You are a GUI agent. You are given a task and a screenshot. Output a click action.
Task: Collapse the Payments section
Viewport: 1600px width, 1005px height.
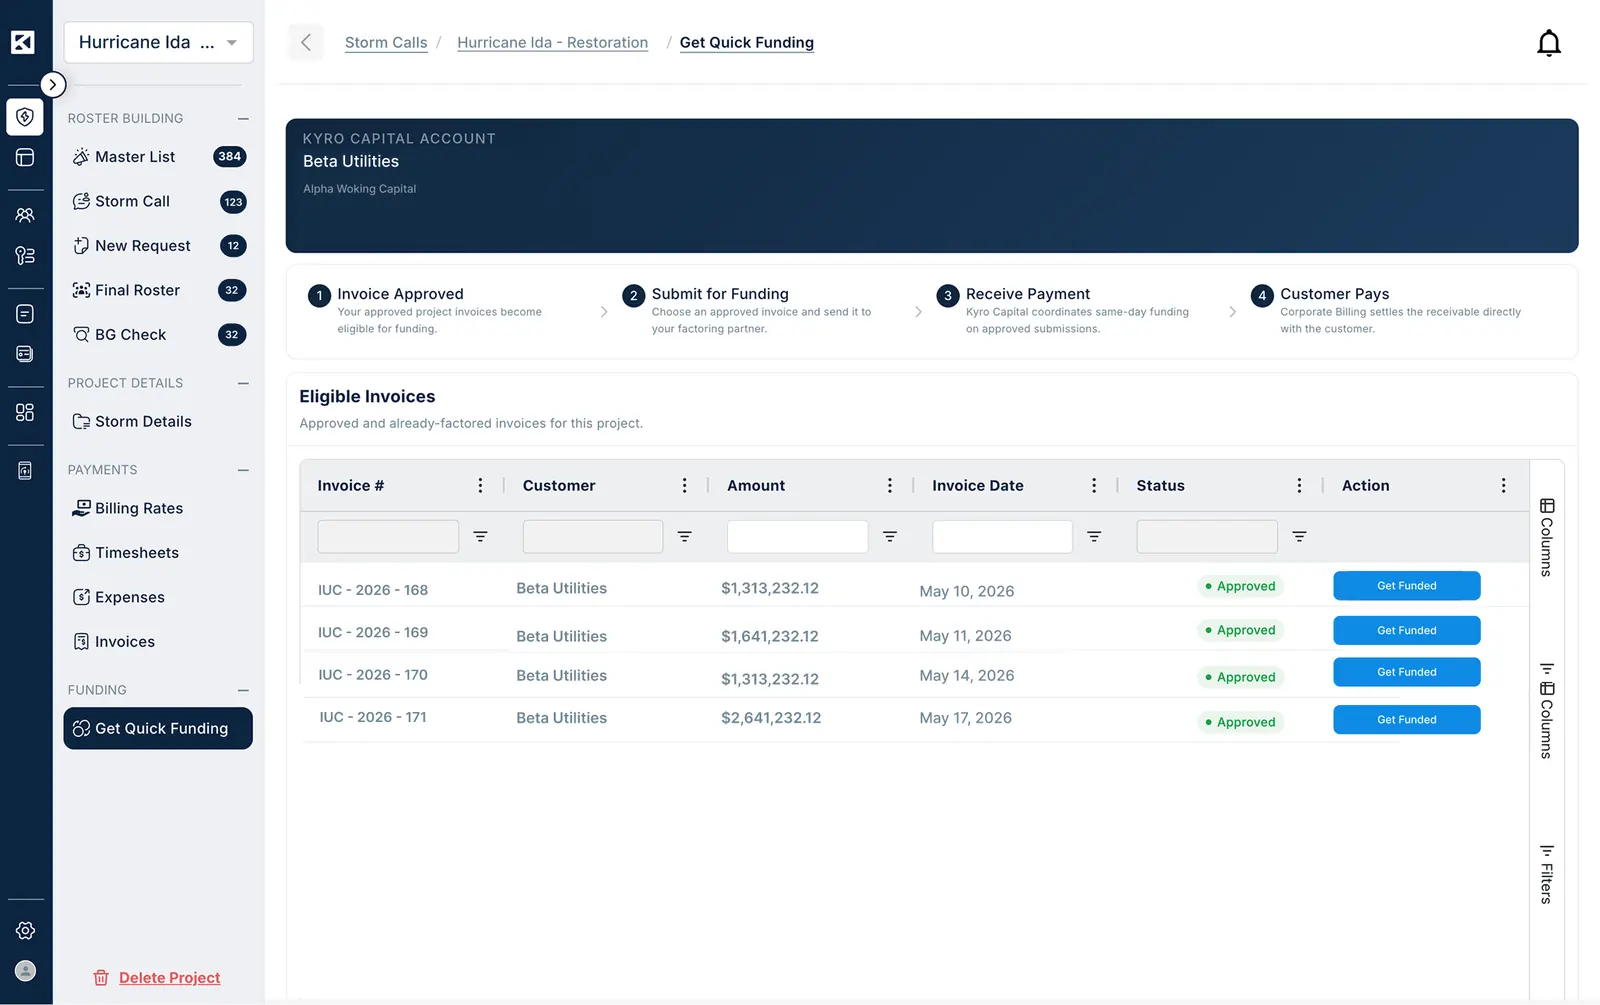pyautogui.click(x=243, y=470)
